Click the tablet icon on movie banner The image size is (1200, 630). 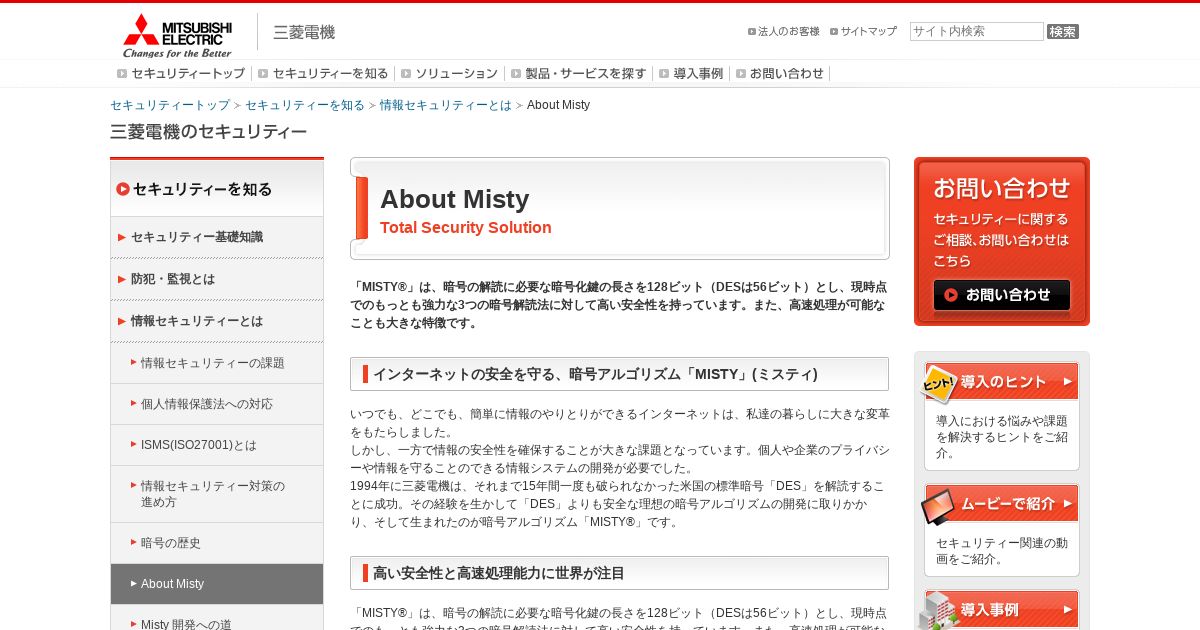pos(938,506)
